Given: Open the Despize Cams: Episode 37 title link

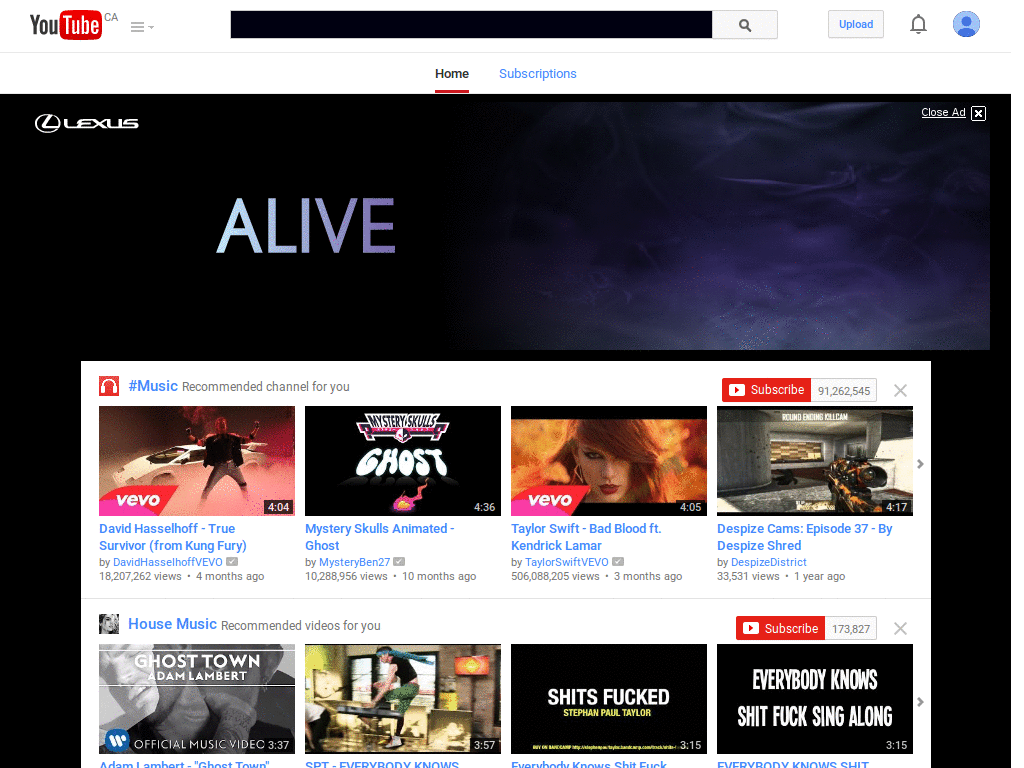Looking at the screenshot, I should pos(805,537).
